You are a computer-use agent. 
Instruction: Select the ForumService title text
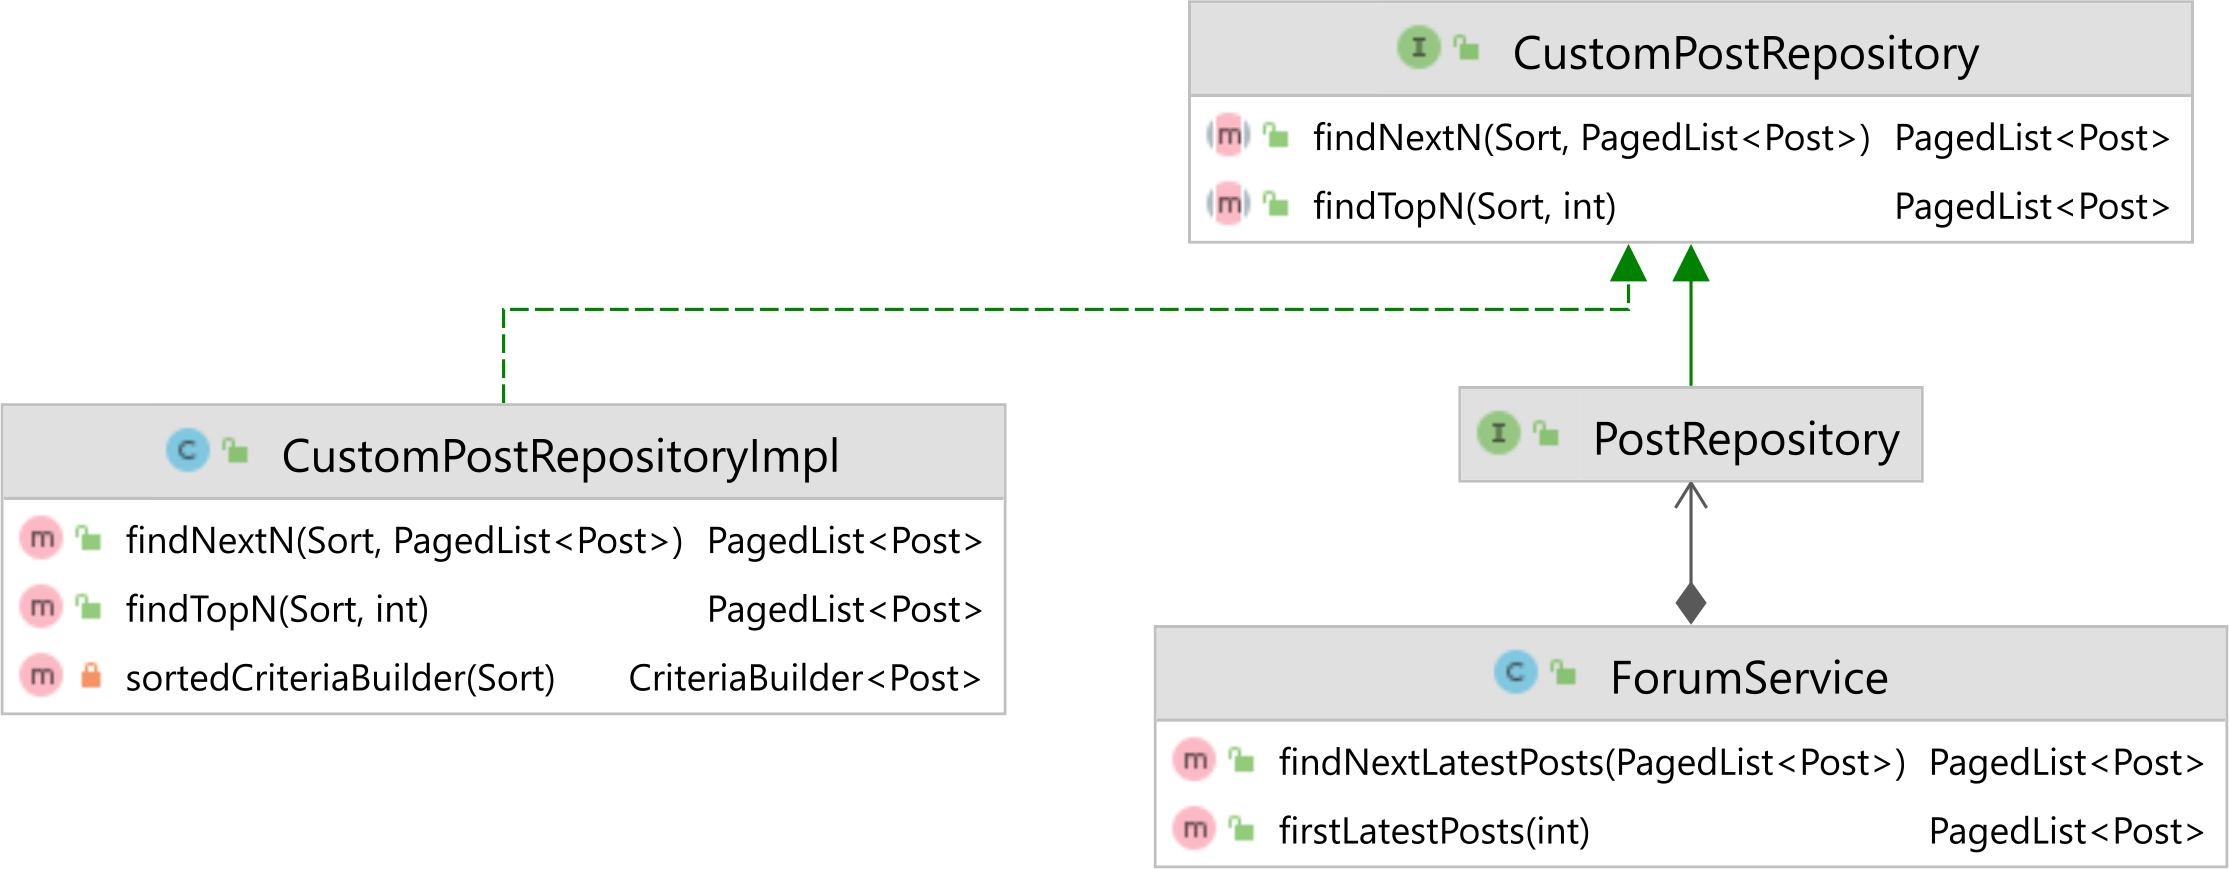point(1749,679)
